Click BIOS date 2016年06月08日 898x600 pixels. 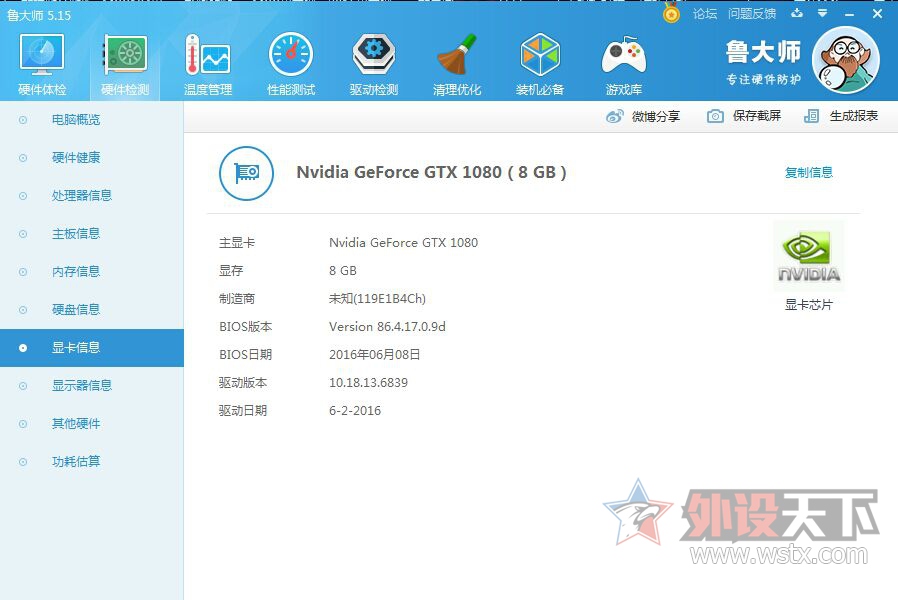click(x=375, y=354)
